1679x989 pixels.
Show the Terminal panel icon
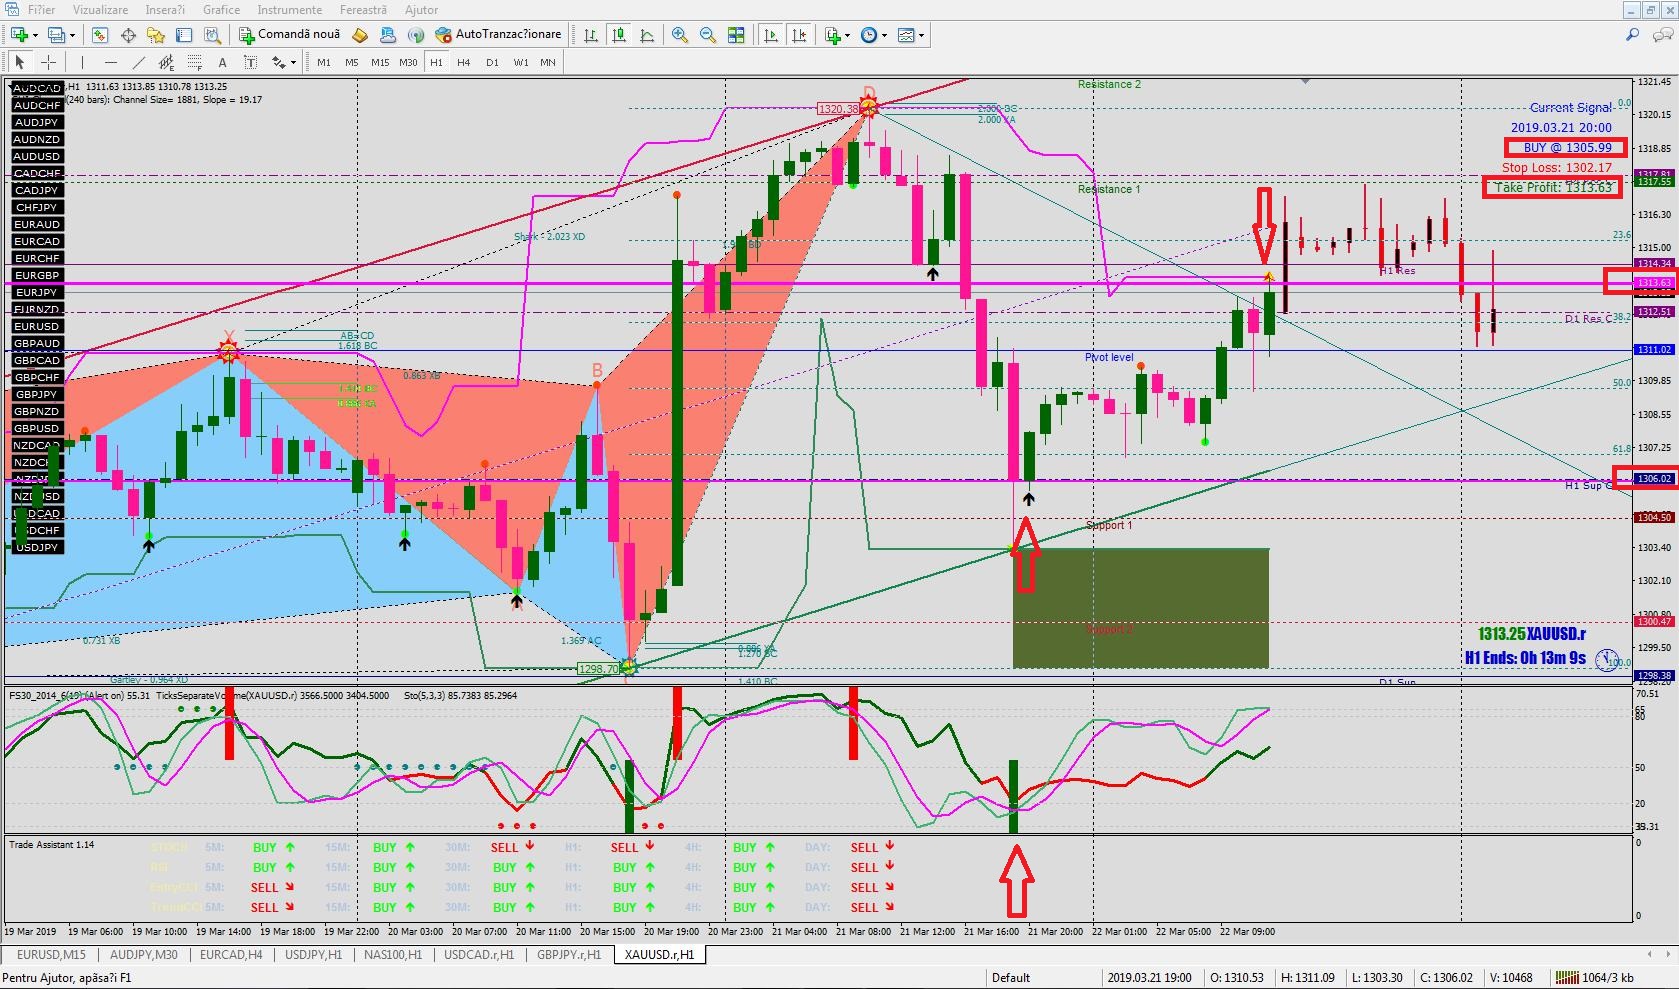(x=184, y=35)
